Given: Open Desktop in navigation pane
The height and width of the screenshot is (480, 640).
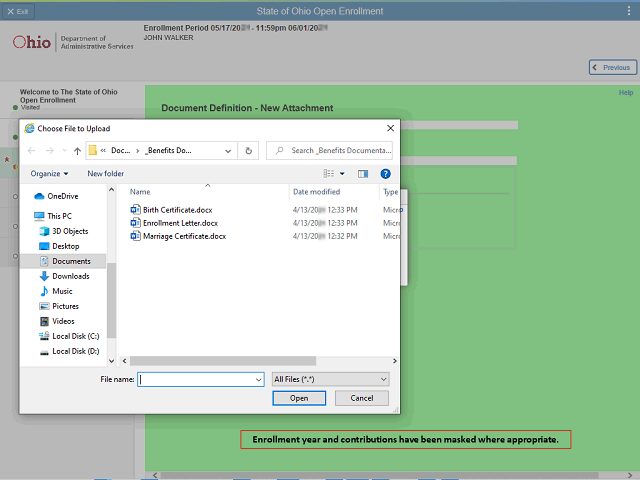Looking at the screenshot, I should coord(59,246).
